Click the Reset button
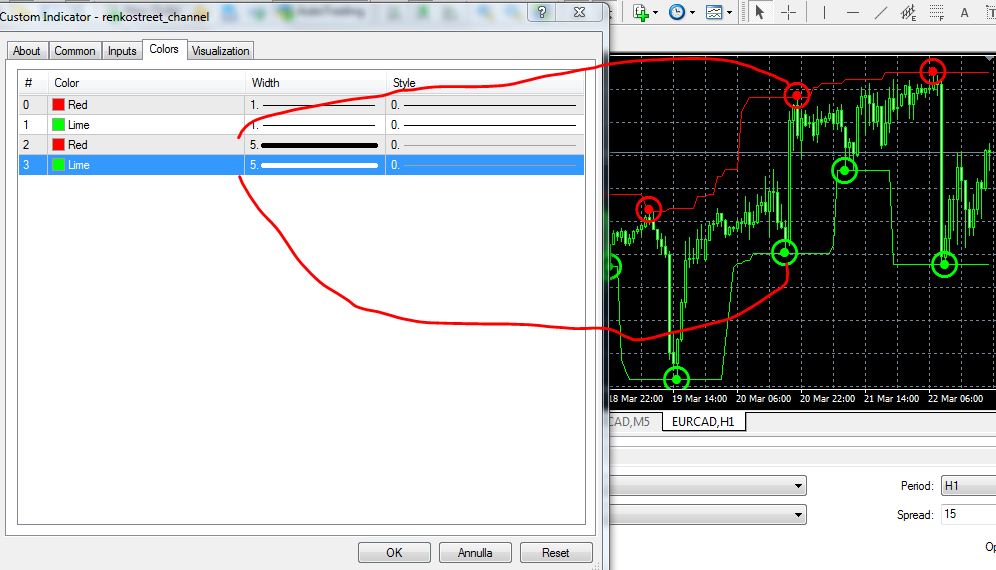Screen dimensions: 996x570 556,552
